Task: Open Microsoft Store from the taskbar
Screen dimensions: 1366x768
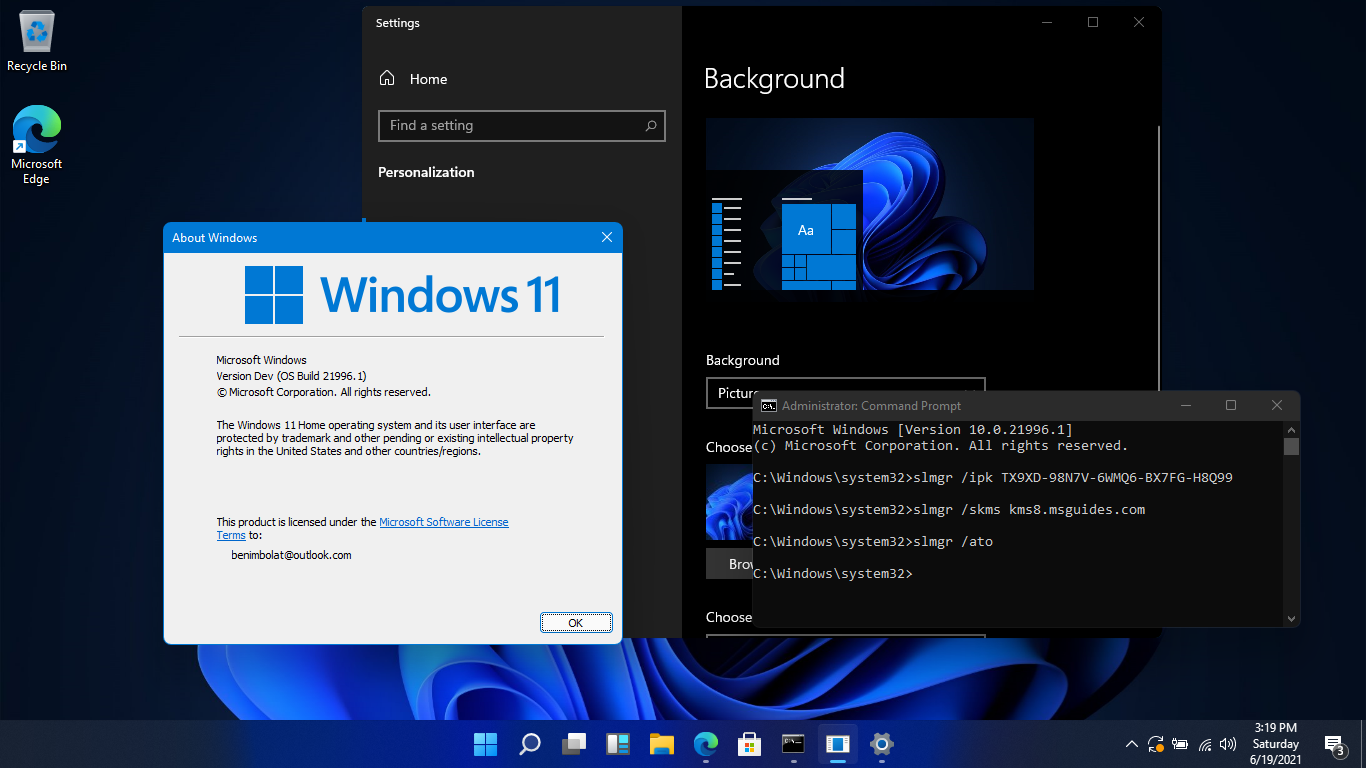Action: pos(750,744)
